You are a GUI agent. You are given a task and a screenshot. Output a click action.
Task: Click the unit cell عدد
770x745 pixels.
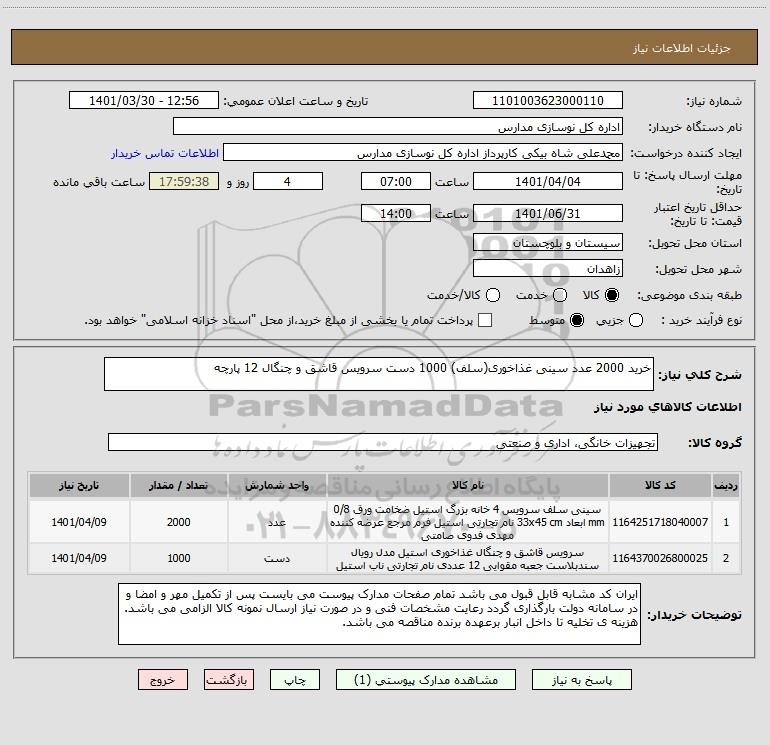(x=277, y=522)
